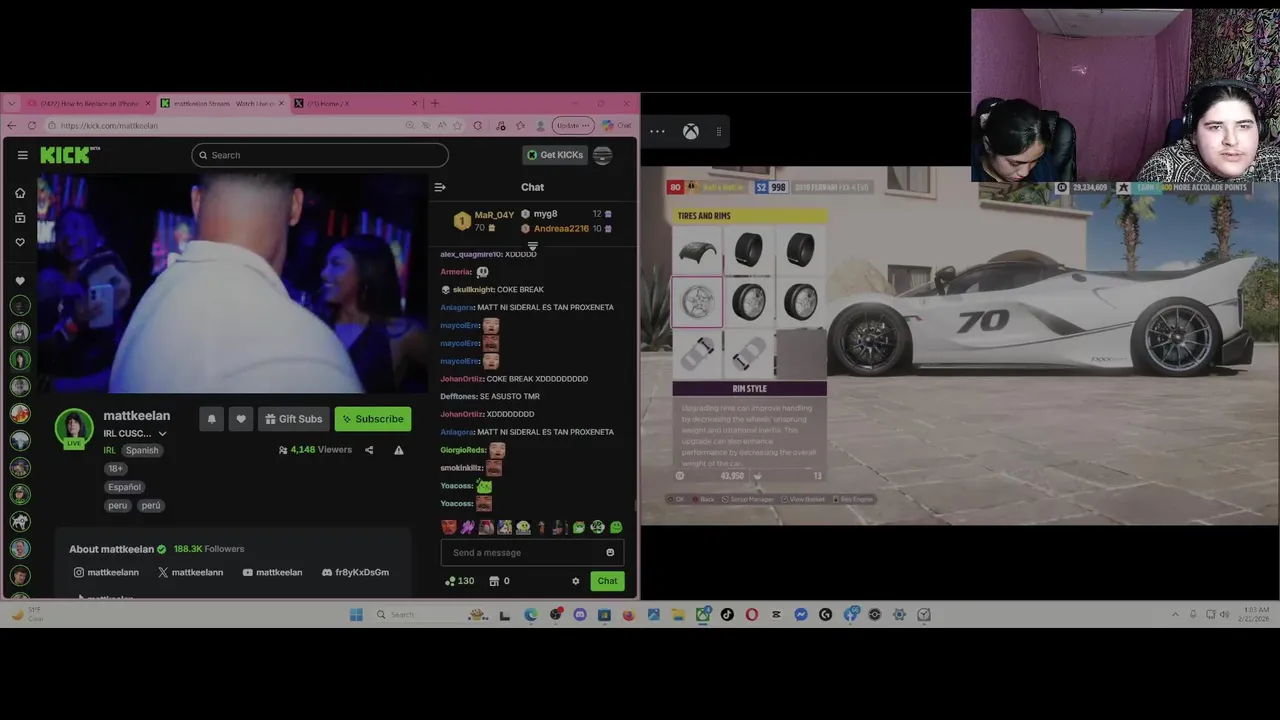This screenshot has width=1280, height=720.
Task: Report stream via warning triangle icon
Action: [x=399, y=450]
